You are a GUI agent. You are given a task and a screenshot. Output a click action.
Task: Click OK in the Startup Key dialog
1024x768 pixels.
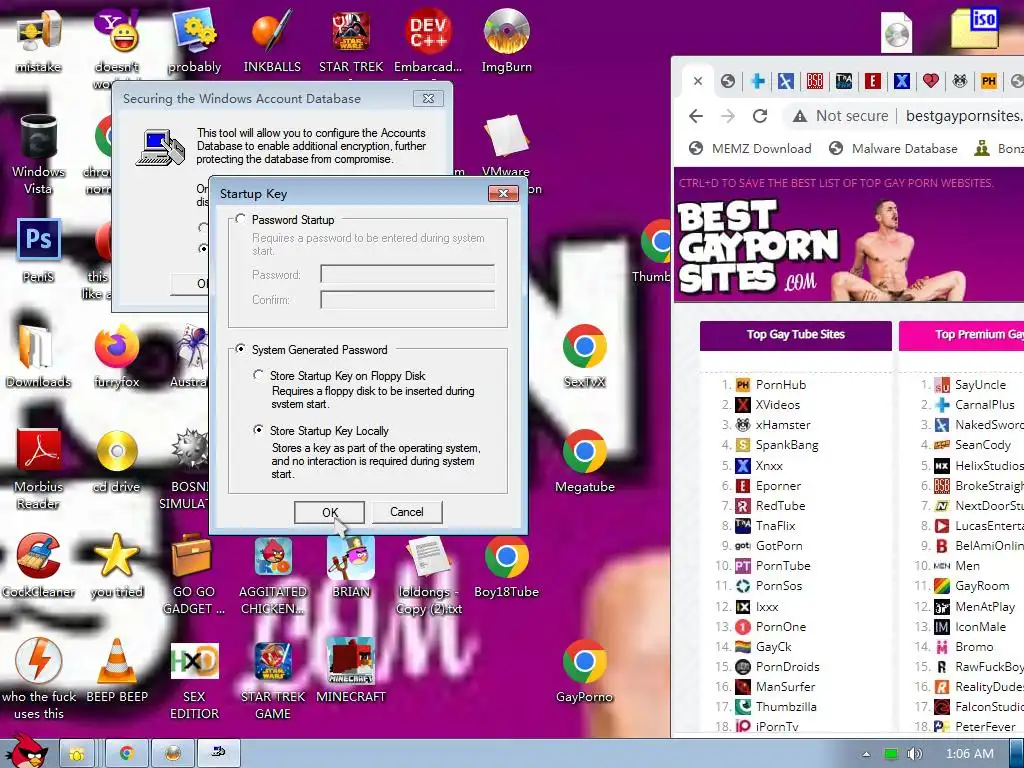pos(329,513)
